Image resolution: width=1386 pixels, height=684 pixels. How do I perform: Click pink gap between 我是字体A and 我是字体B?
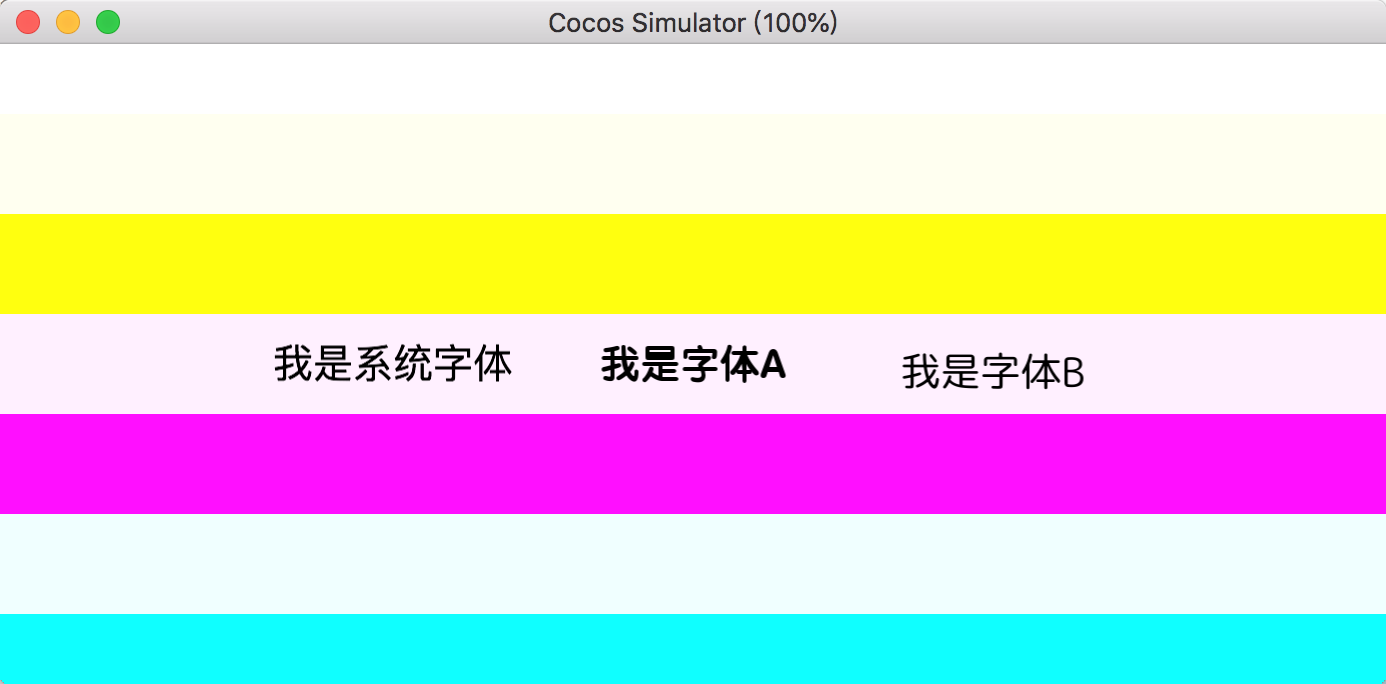tap(844, 366)
